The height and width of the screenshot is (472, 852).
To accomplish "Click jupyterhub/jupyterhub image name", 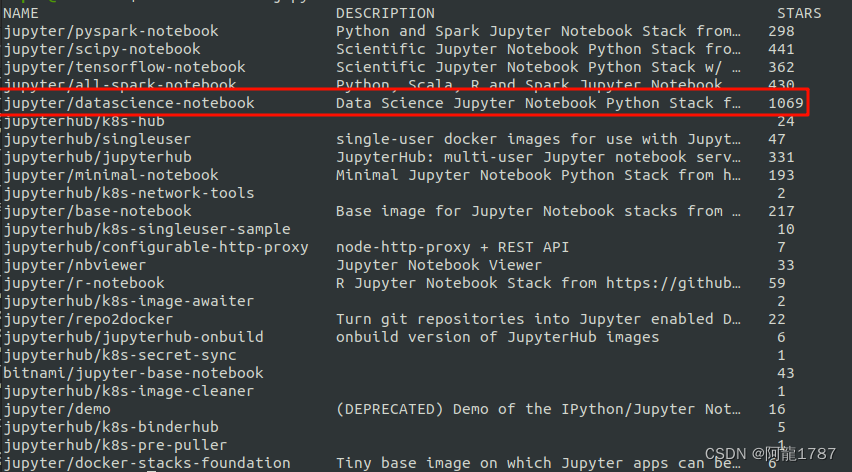I will [x=97, y=157].
